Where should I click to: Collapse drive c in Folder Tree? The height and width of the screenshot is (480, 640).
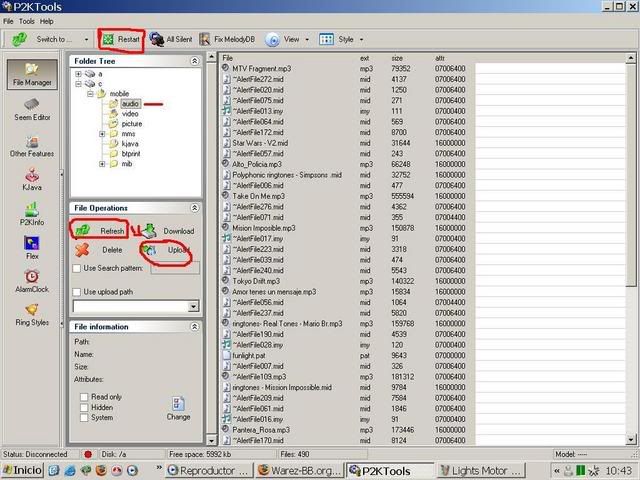[x=78, y=84]
